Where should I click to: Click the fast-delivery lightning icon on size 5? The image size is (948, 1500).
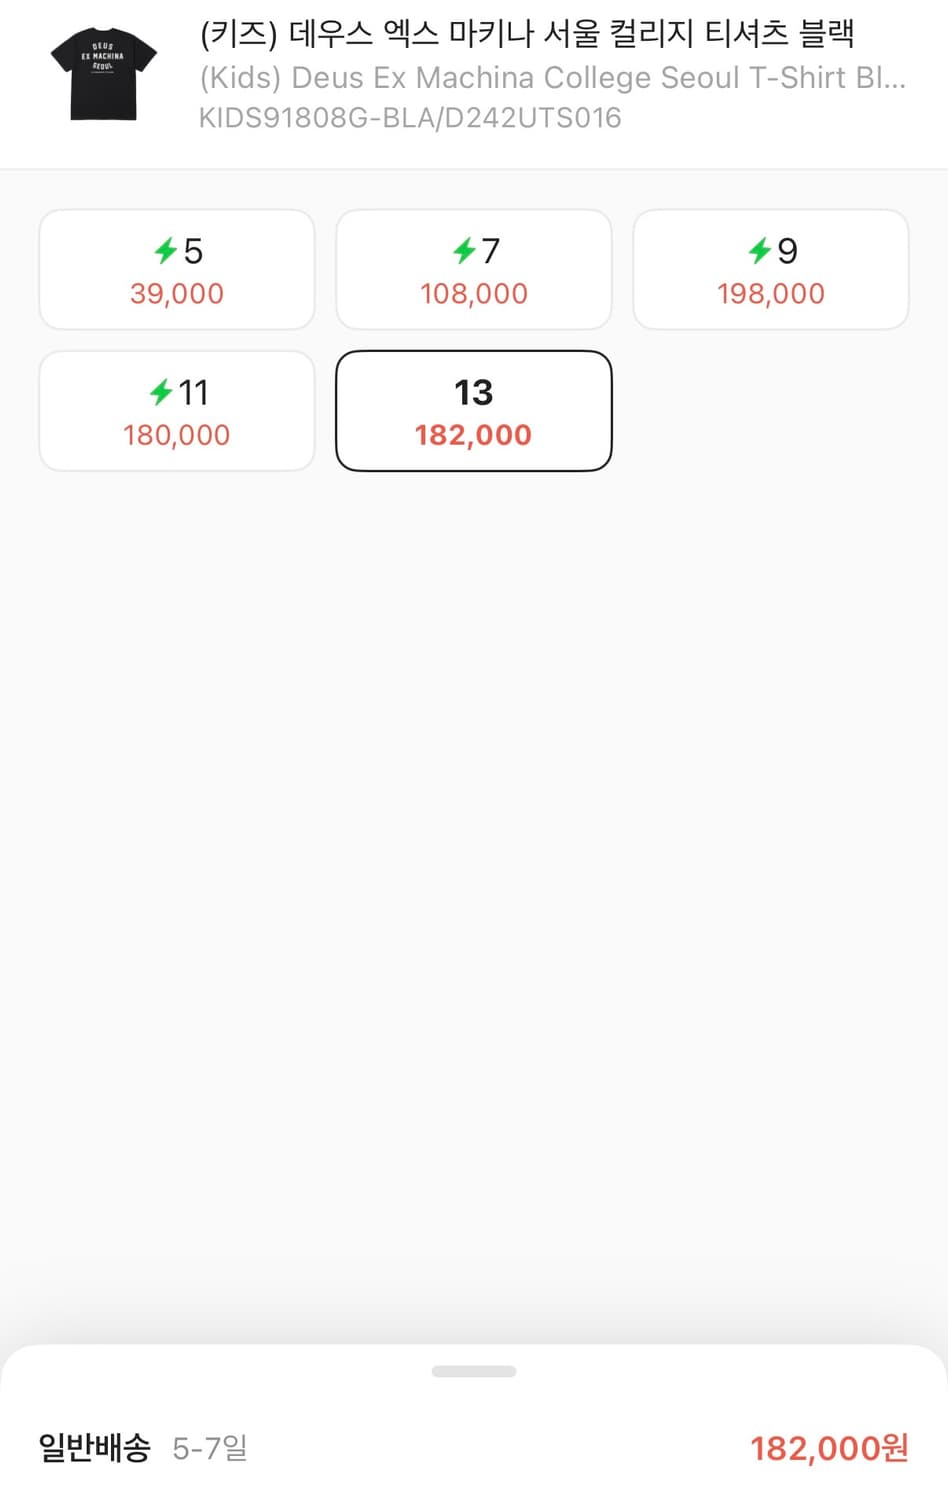tap(165, 250)
